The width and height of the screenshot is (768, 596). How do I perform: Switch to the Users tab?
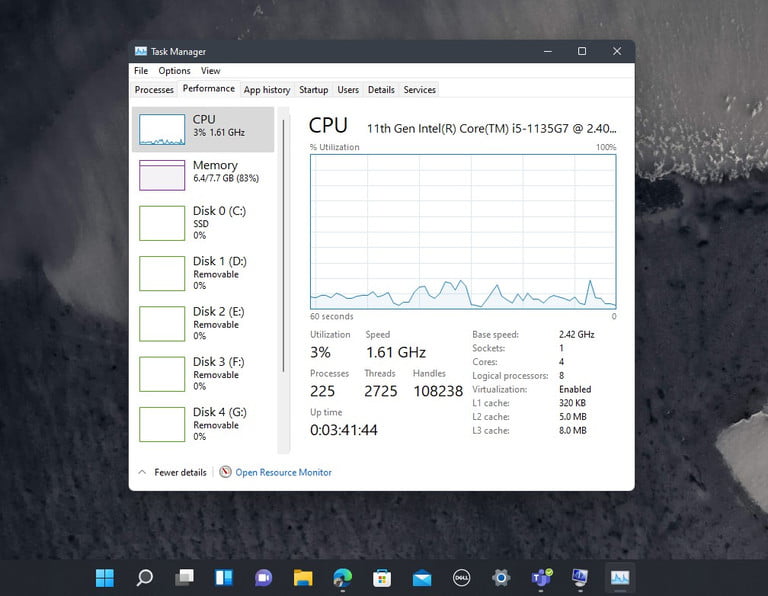coord(348,90)
